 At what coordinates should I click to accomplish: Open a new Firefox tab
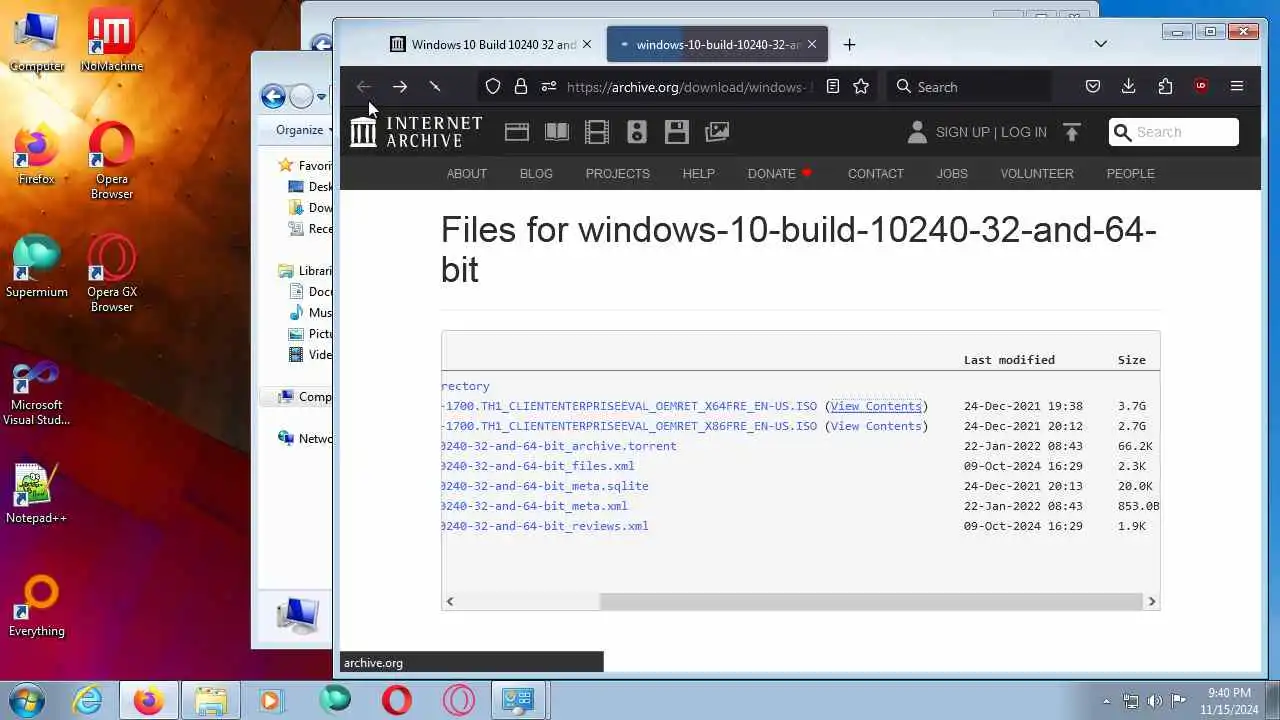click(849, 44)
